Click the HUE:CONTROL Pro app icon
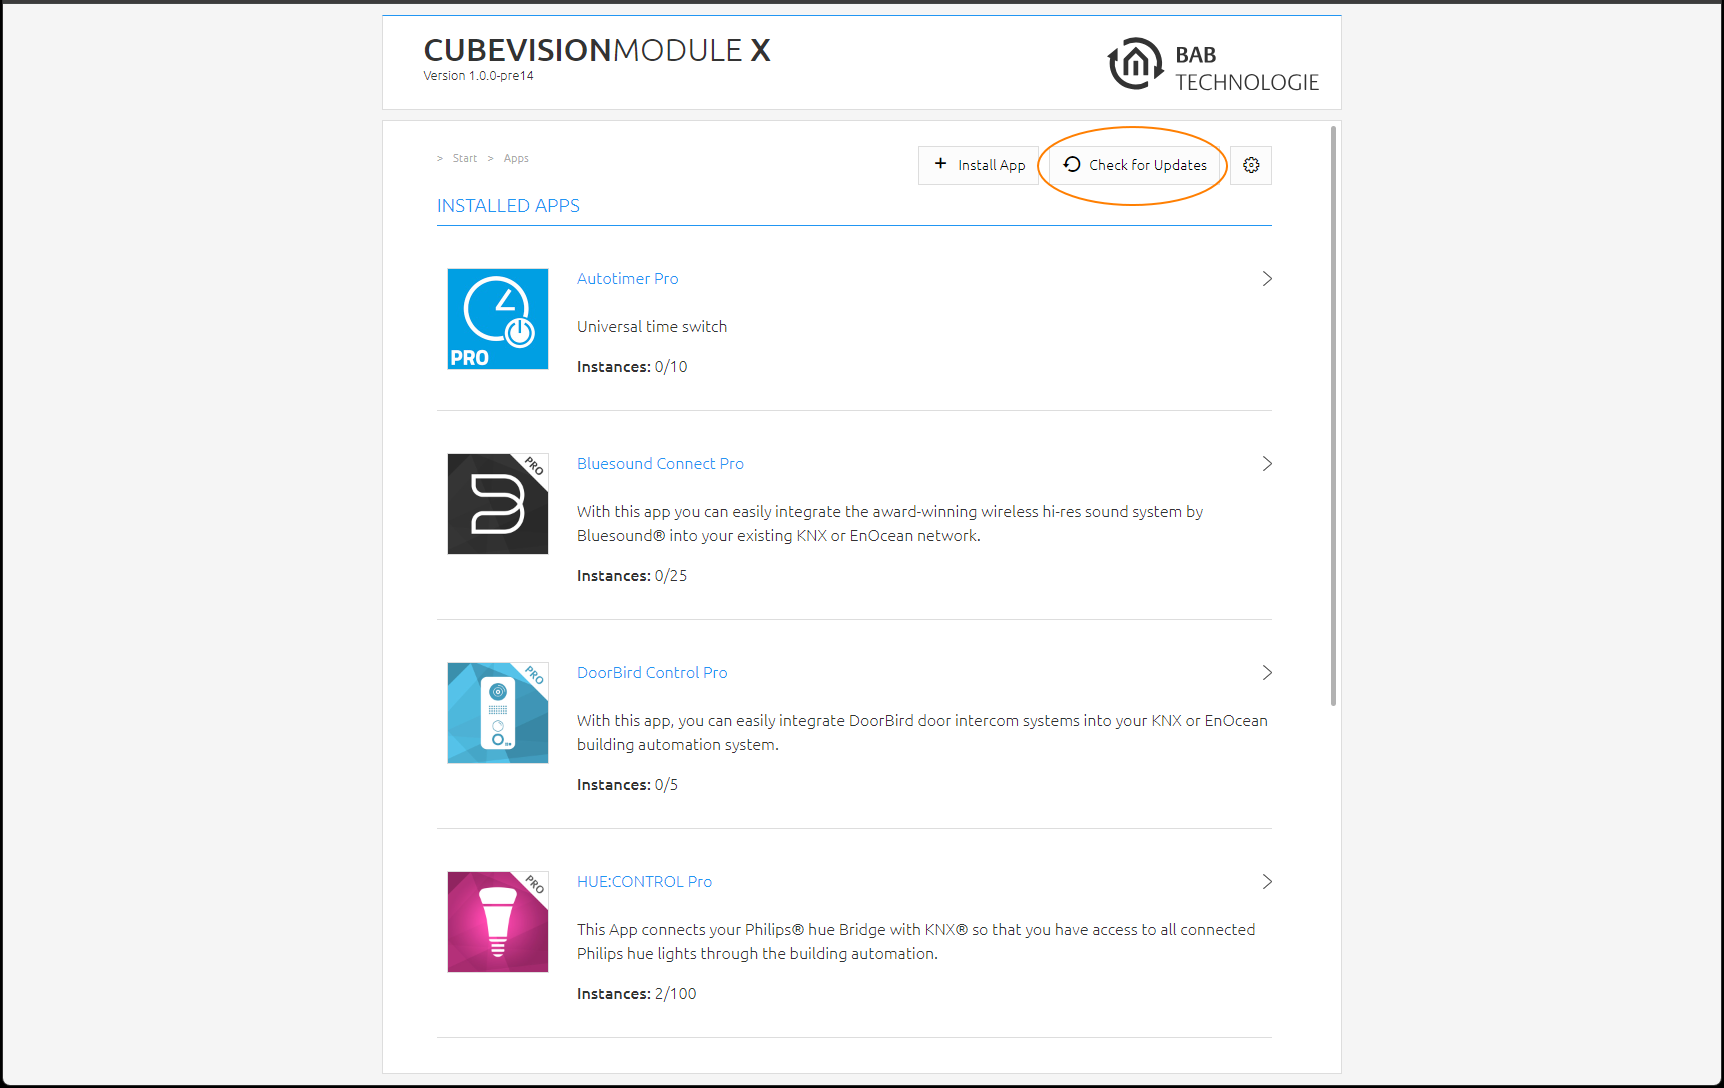 [x=498, y=922]
